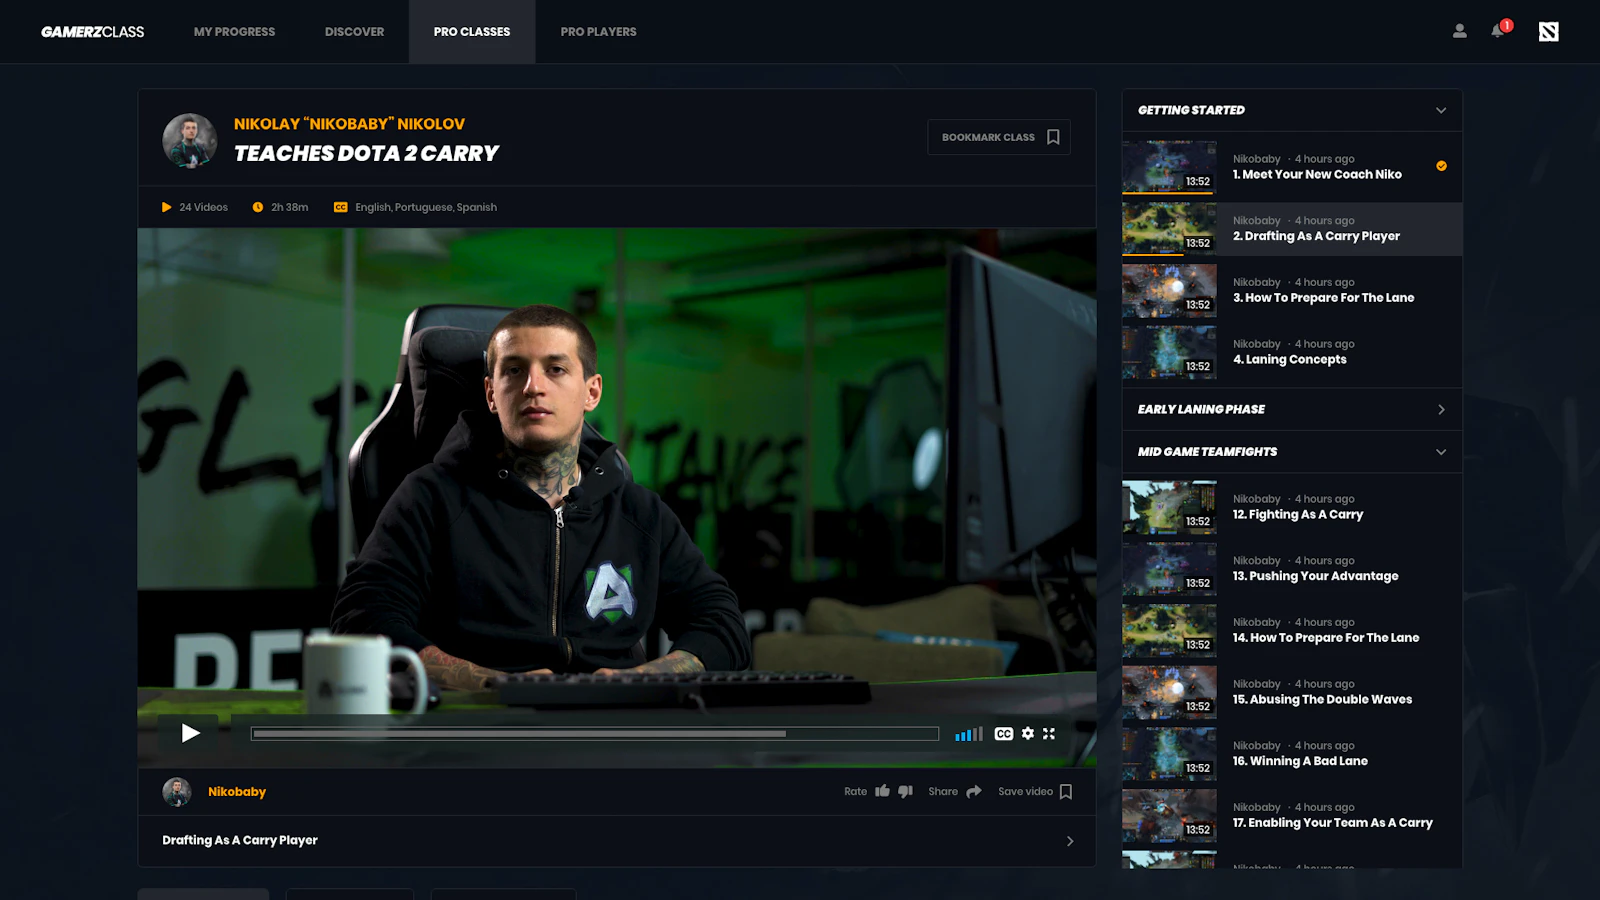Click the GamerzClass logo
This screenshot has height=900, width=1600.
(x=93, y=32)
